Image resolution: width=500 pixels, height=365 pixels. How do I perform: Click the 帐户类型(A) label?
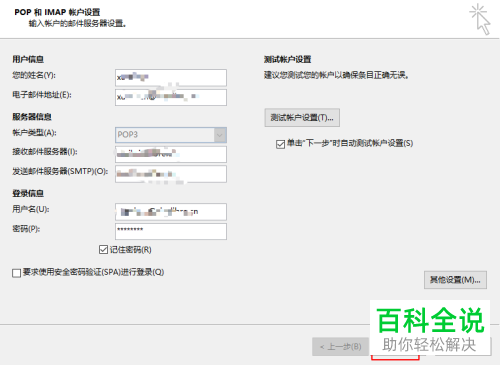[34, 133]
